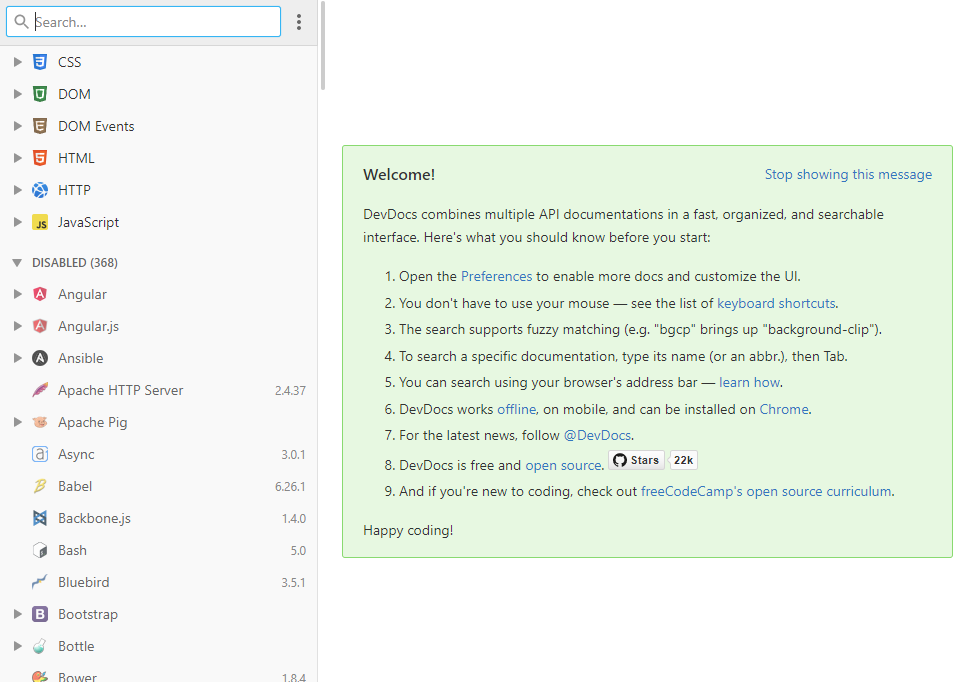Expand the HTML documentation arrow
This screenshot has height=682, width=976.
(17, 158)
